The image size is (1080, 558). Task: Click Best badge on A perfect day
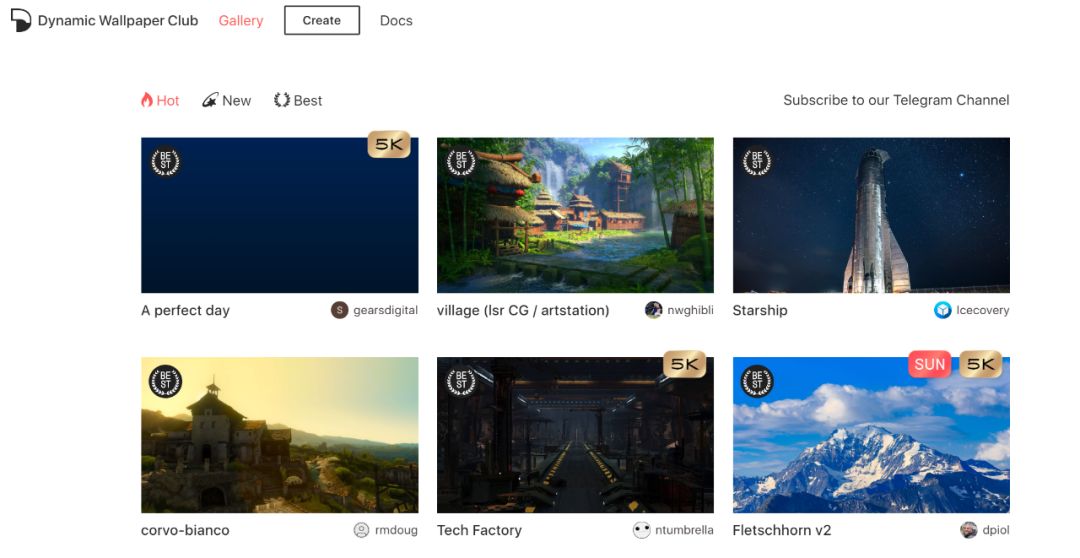[x=165, y=162]
